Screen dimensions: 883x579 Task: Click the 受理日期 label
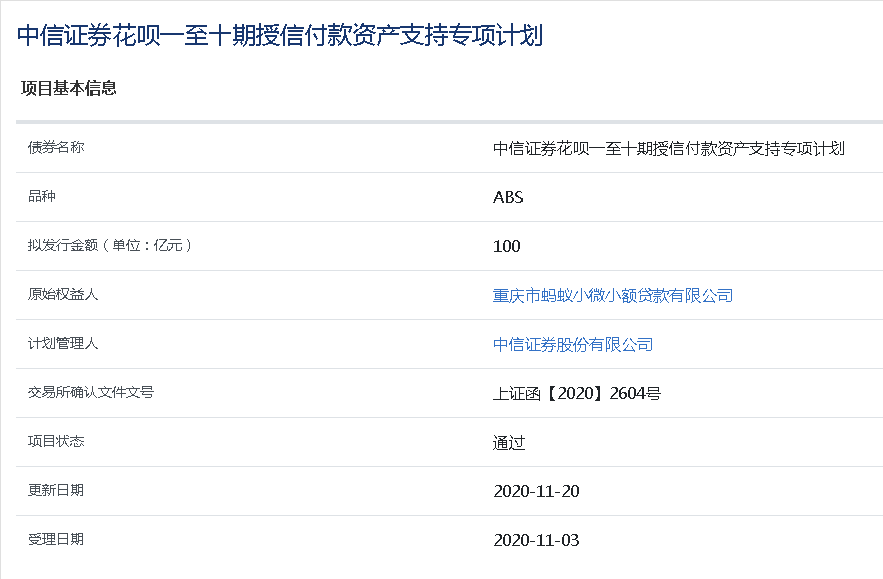[x=56, y=539]
